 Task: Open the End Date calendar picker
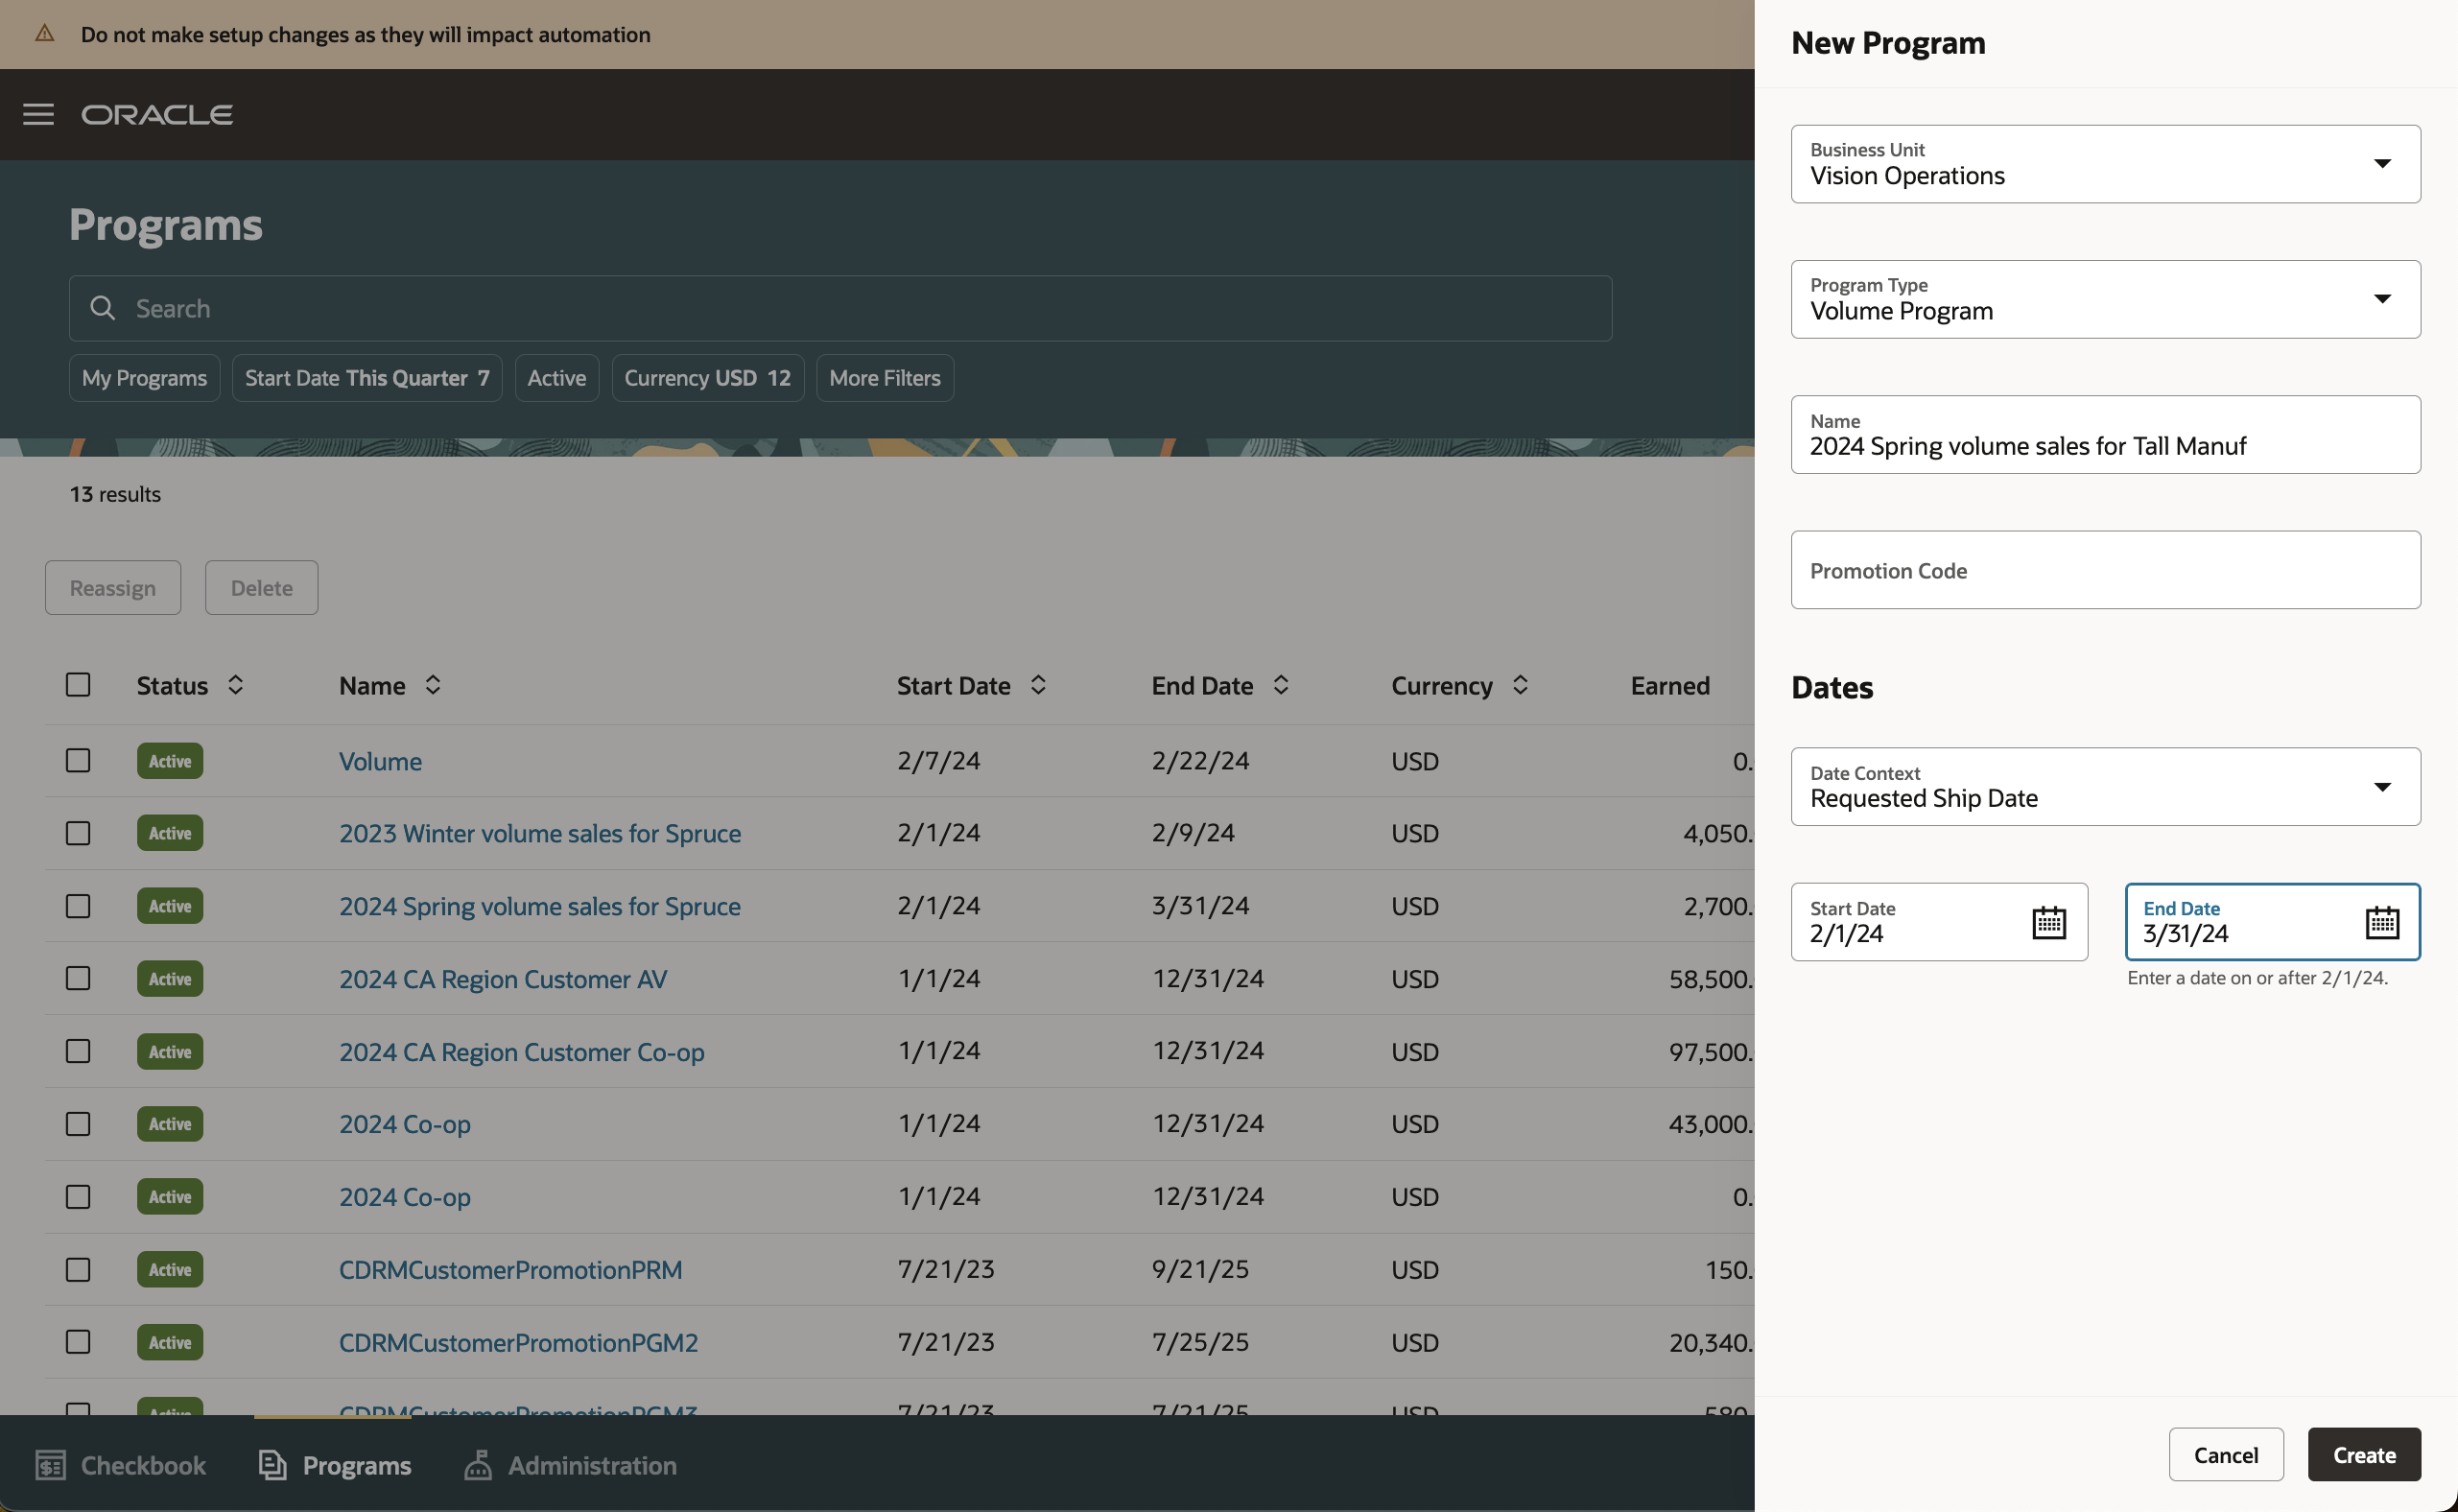click(2384, 922)
